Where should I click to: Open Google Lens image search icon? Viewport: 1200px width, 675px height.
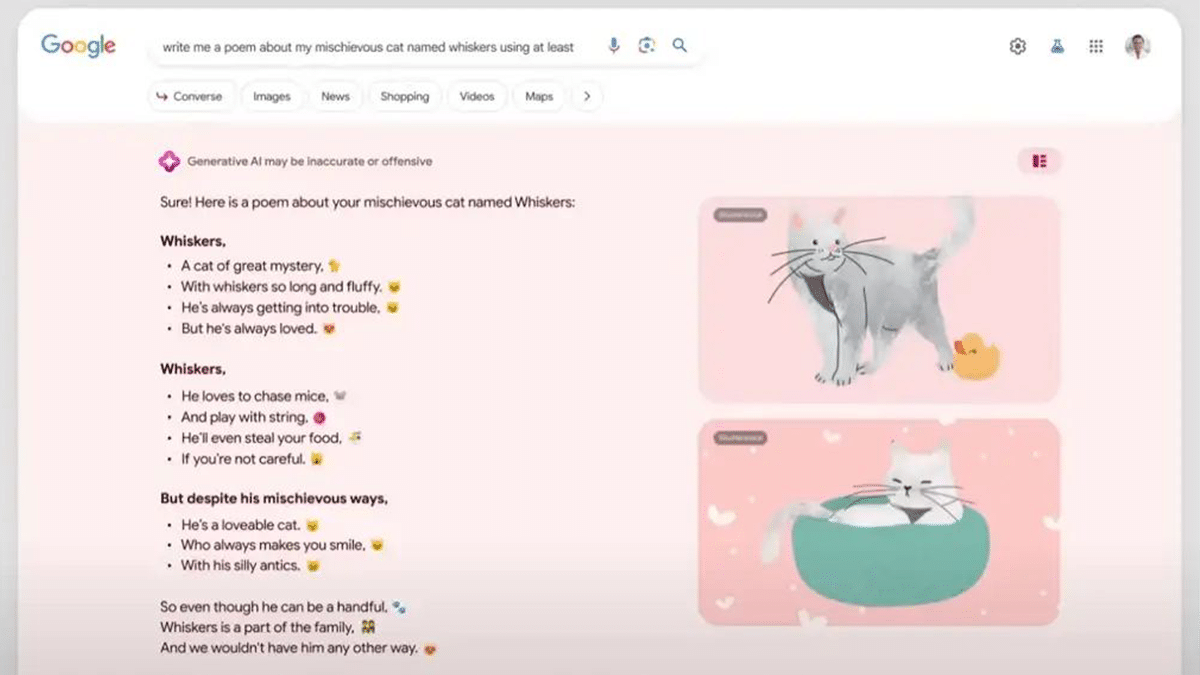pos(647,45)
